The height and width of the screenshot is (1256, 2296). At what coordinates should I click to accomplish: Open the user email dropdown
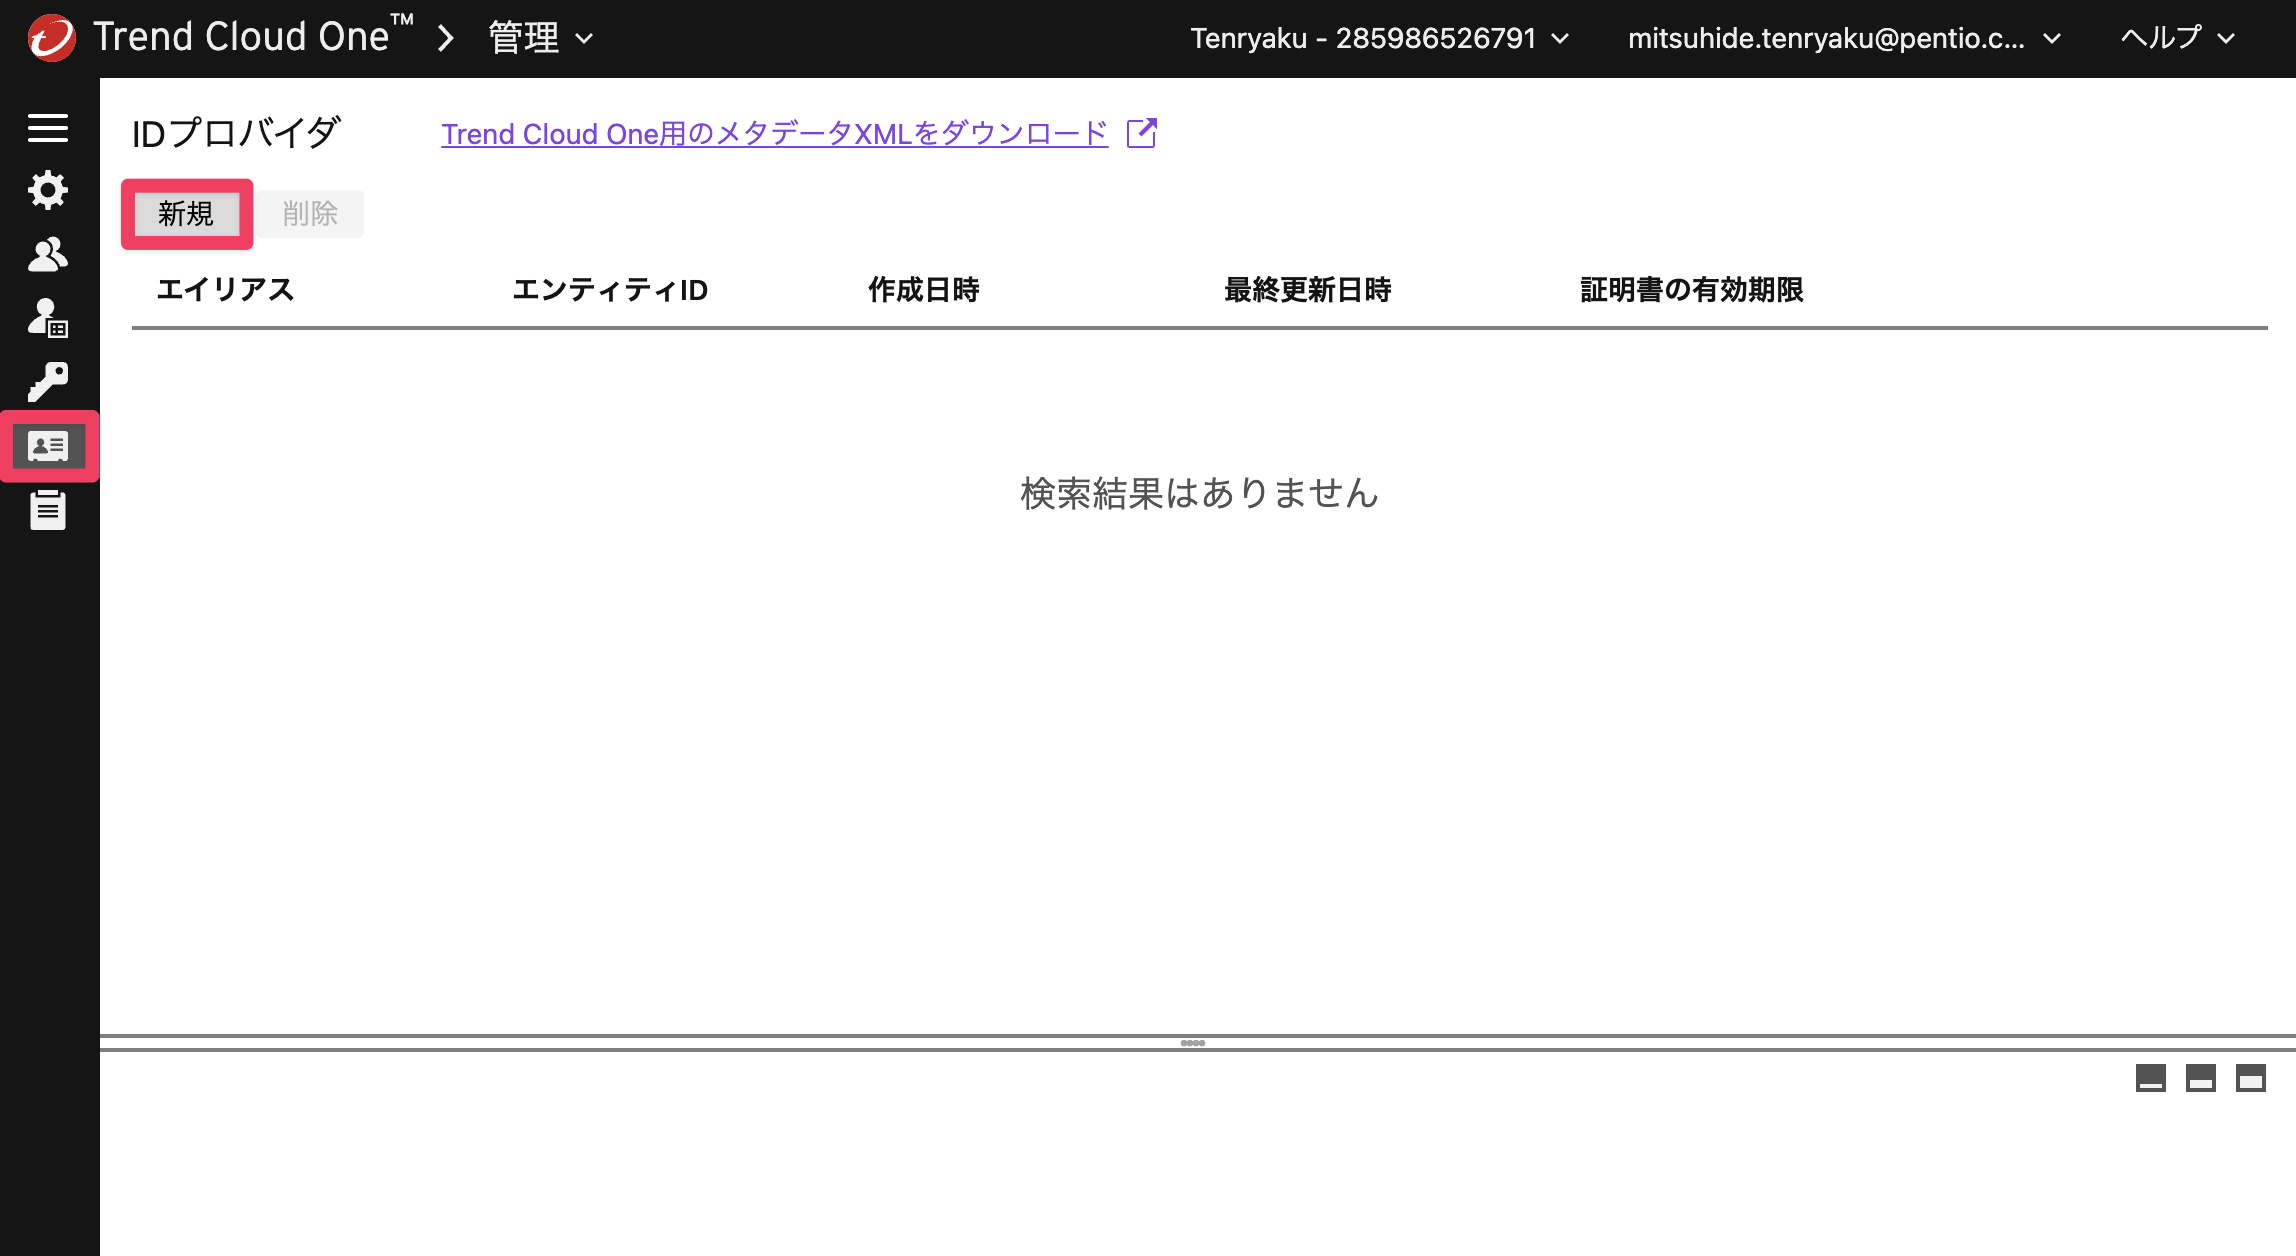tap(1844, 38)
